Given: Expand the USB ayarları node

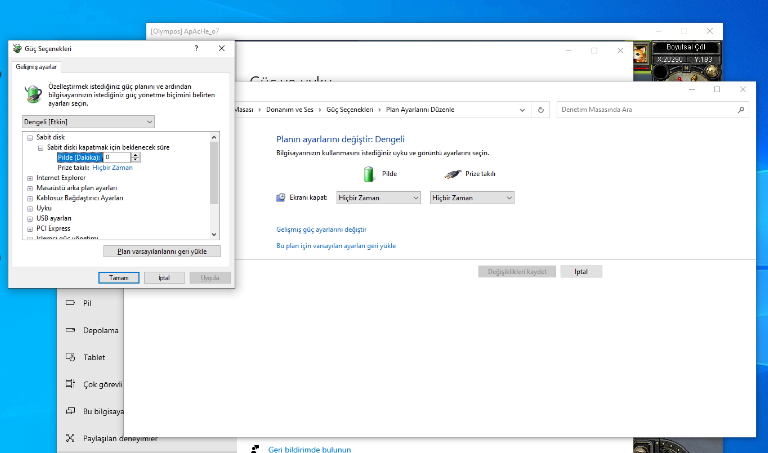Looking at the screenshot, I should [30, 219].
